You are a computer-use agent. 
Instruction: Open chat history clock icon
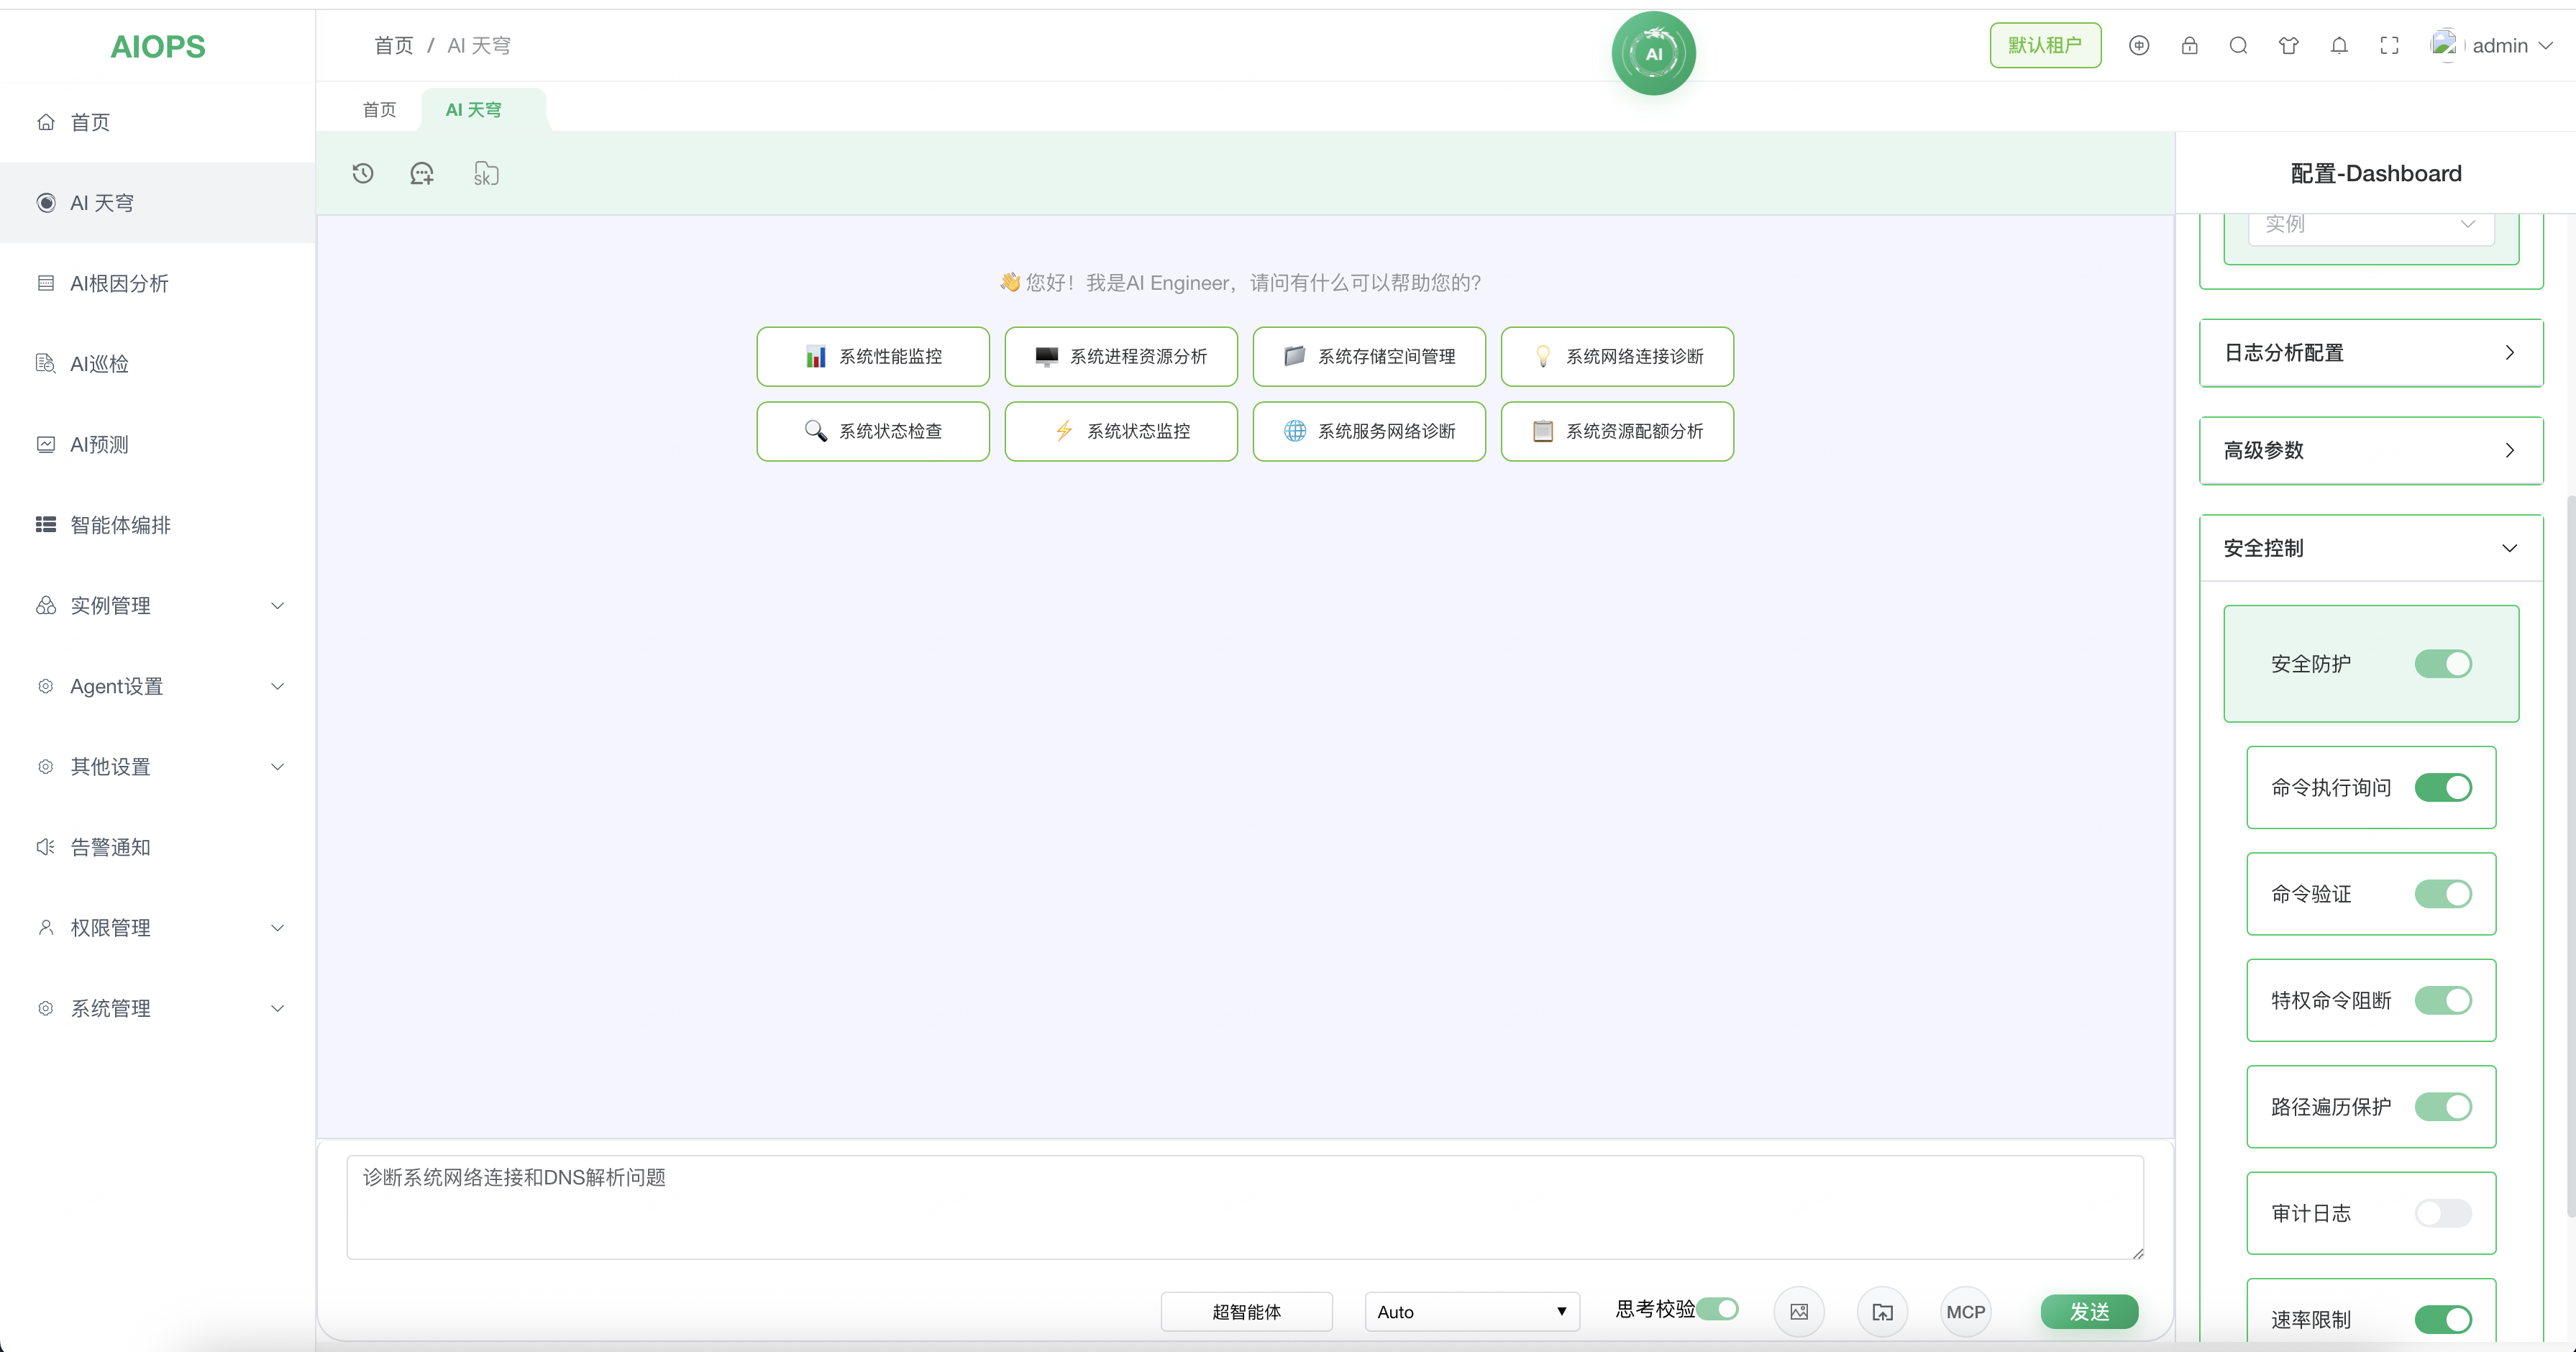click(363, 174)
